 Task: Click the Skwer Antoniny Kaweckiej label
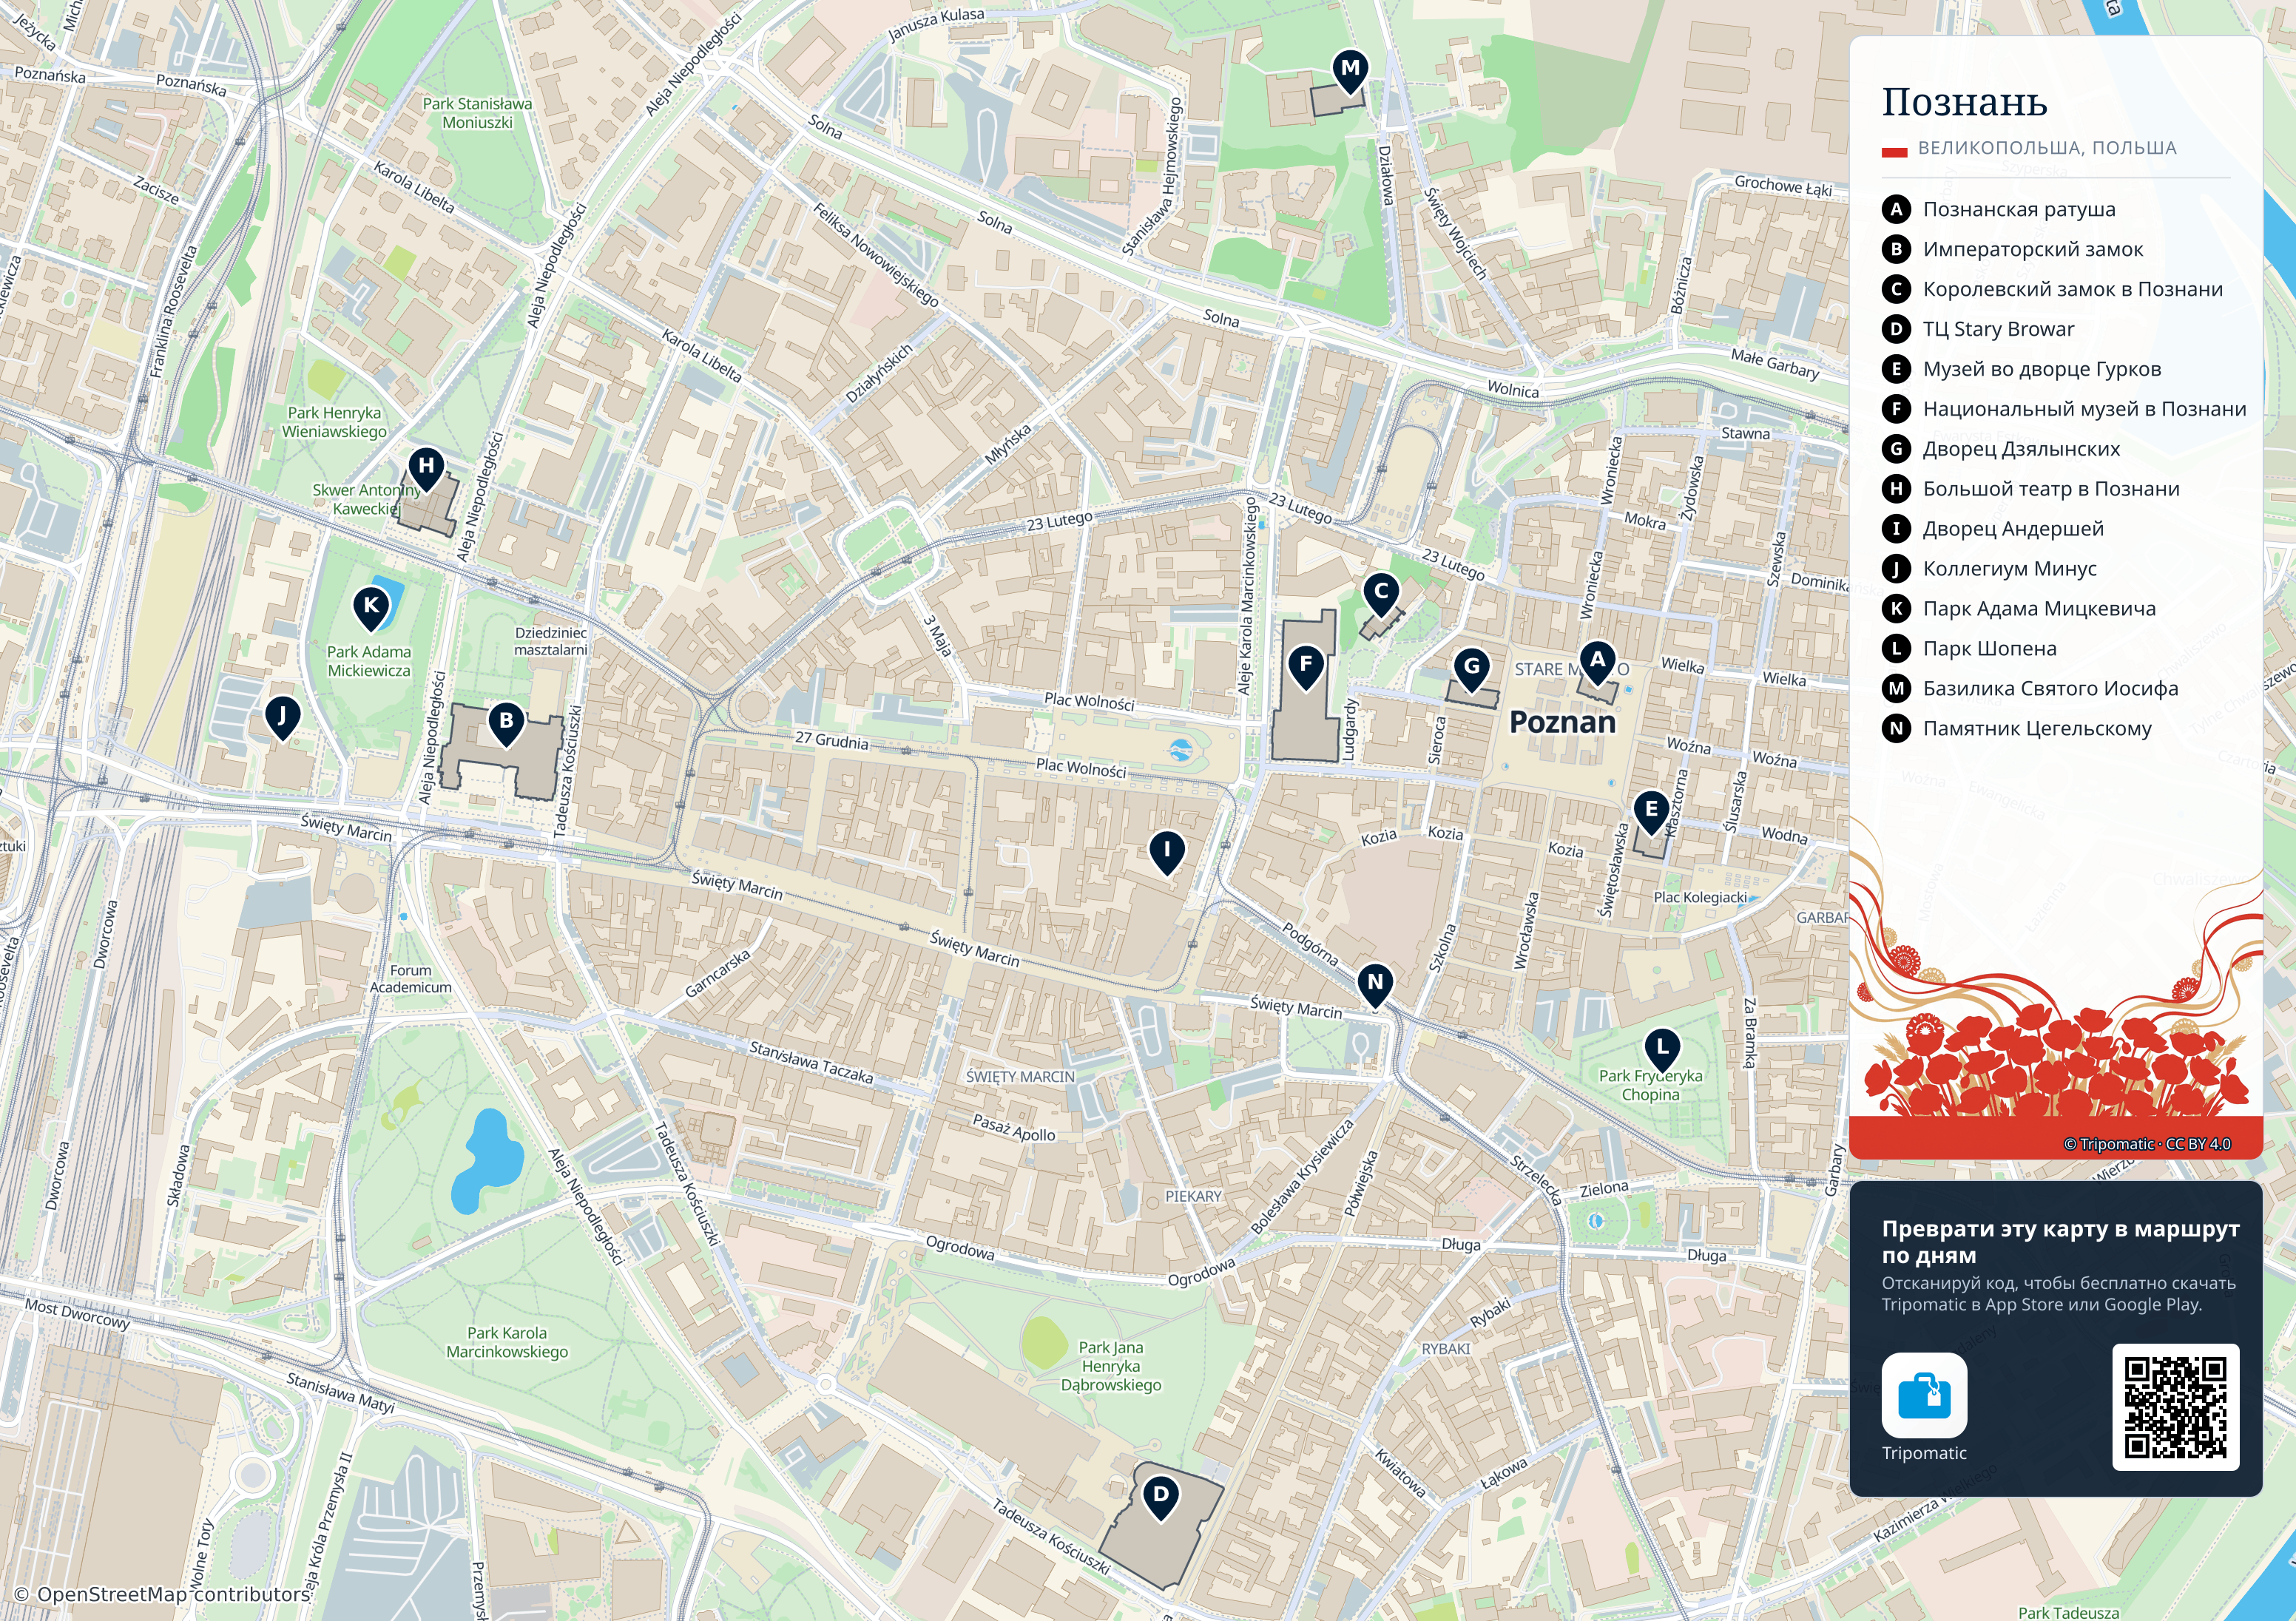point(366,499)
